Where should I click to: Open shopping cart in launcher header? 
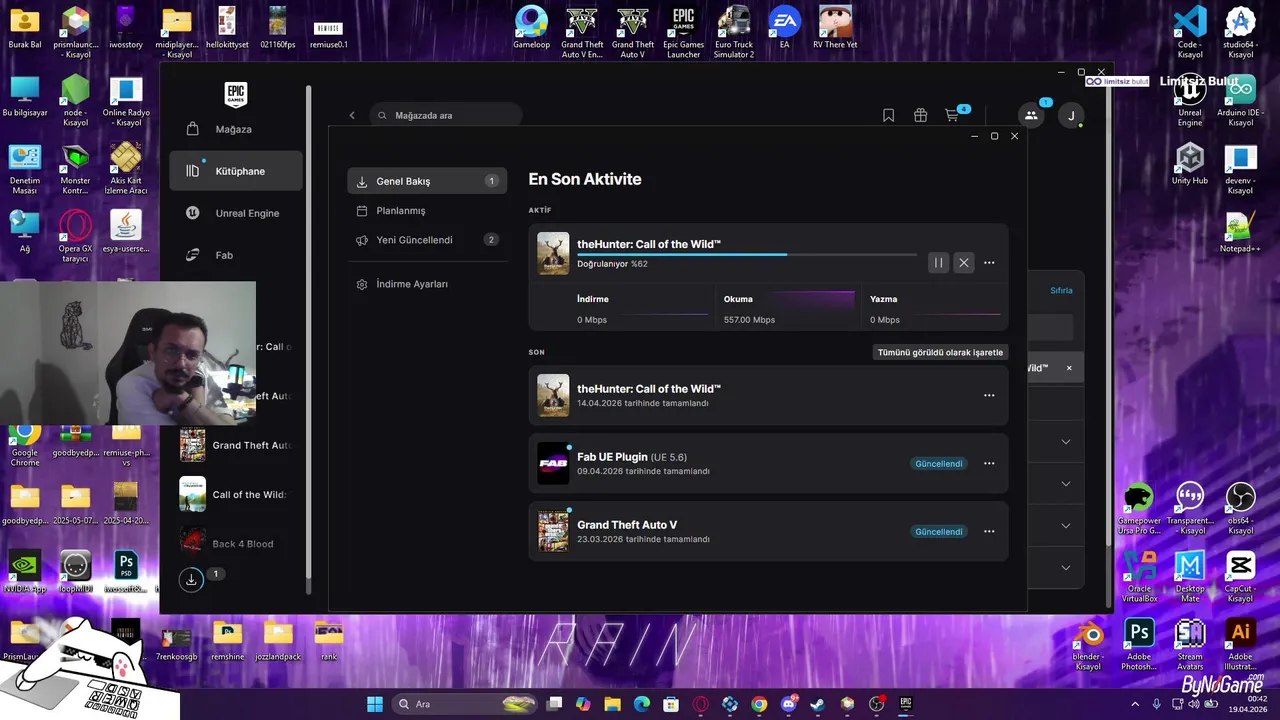pyautogui.click(x=953, y=115)
